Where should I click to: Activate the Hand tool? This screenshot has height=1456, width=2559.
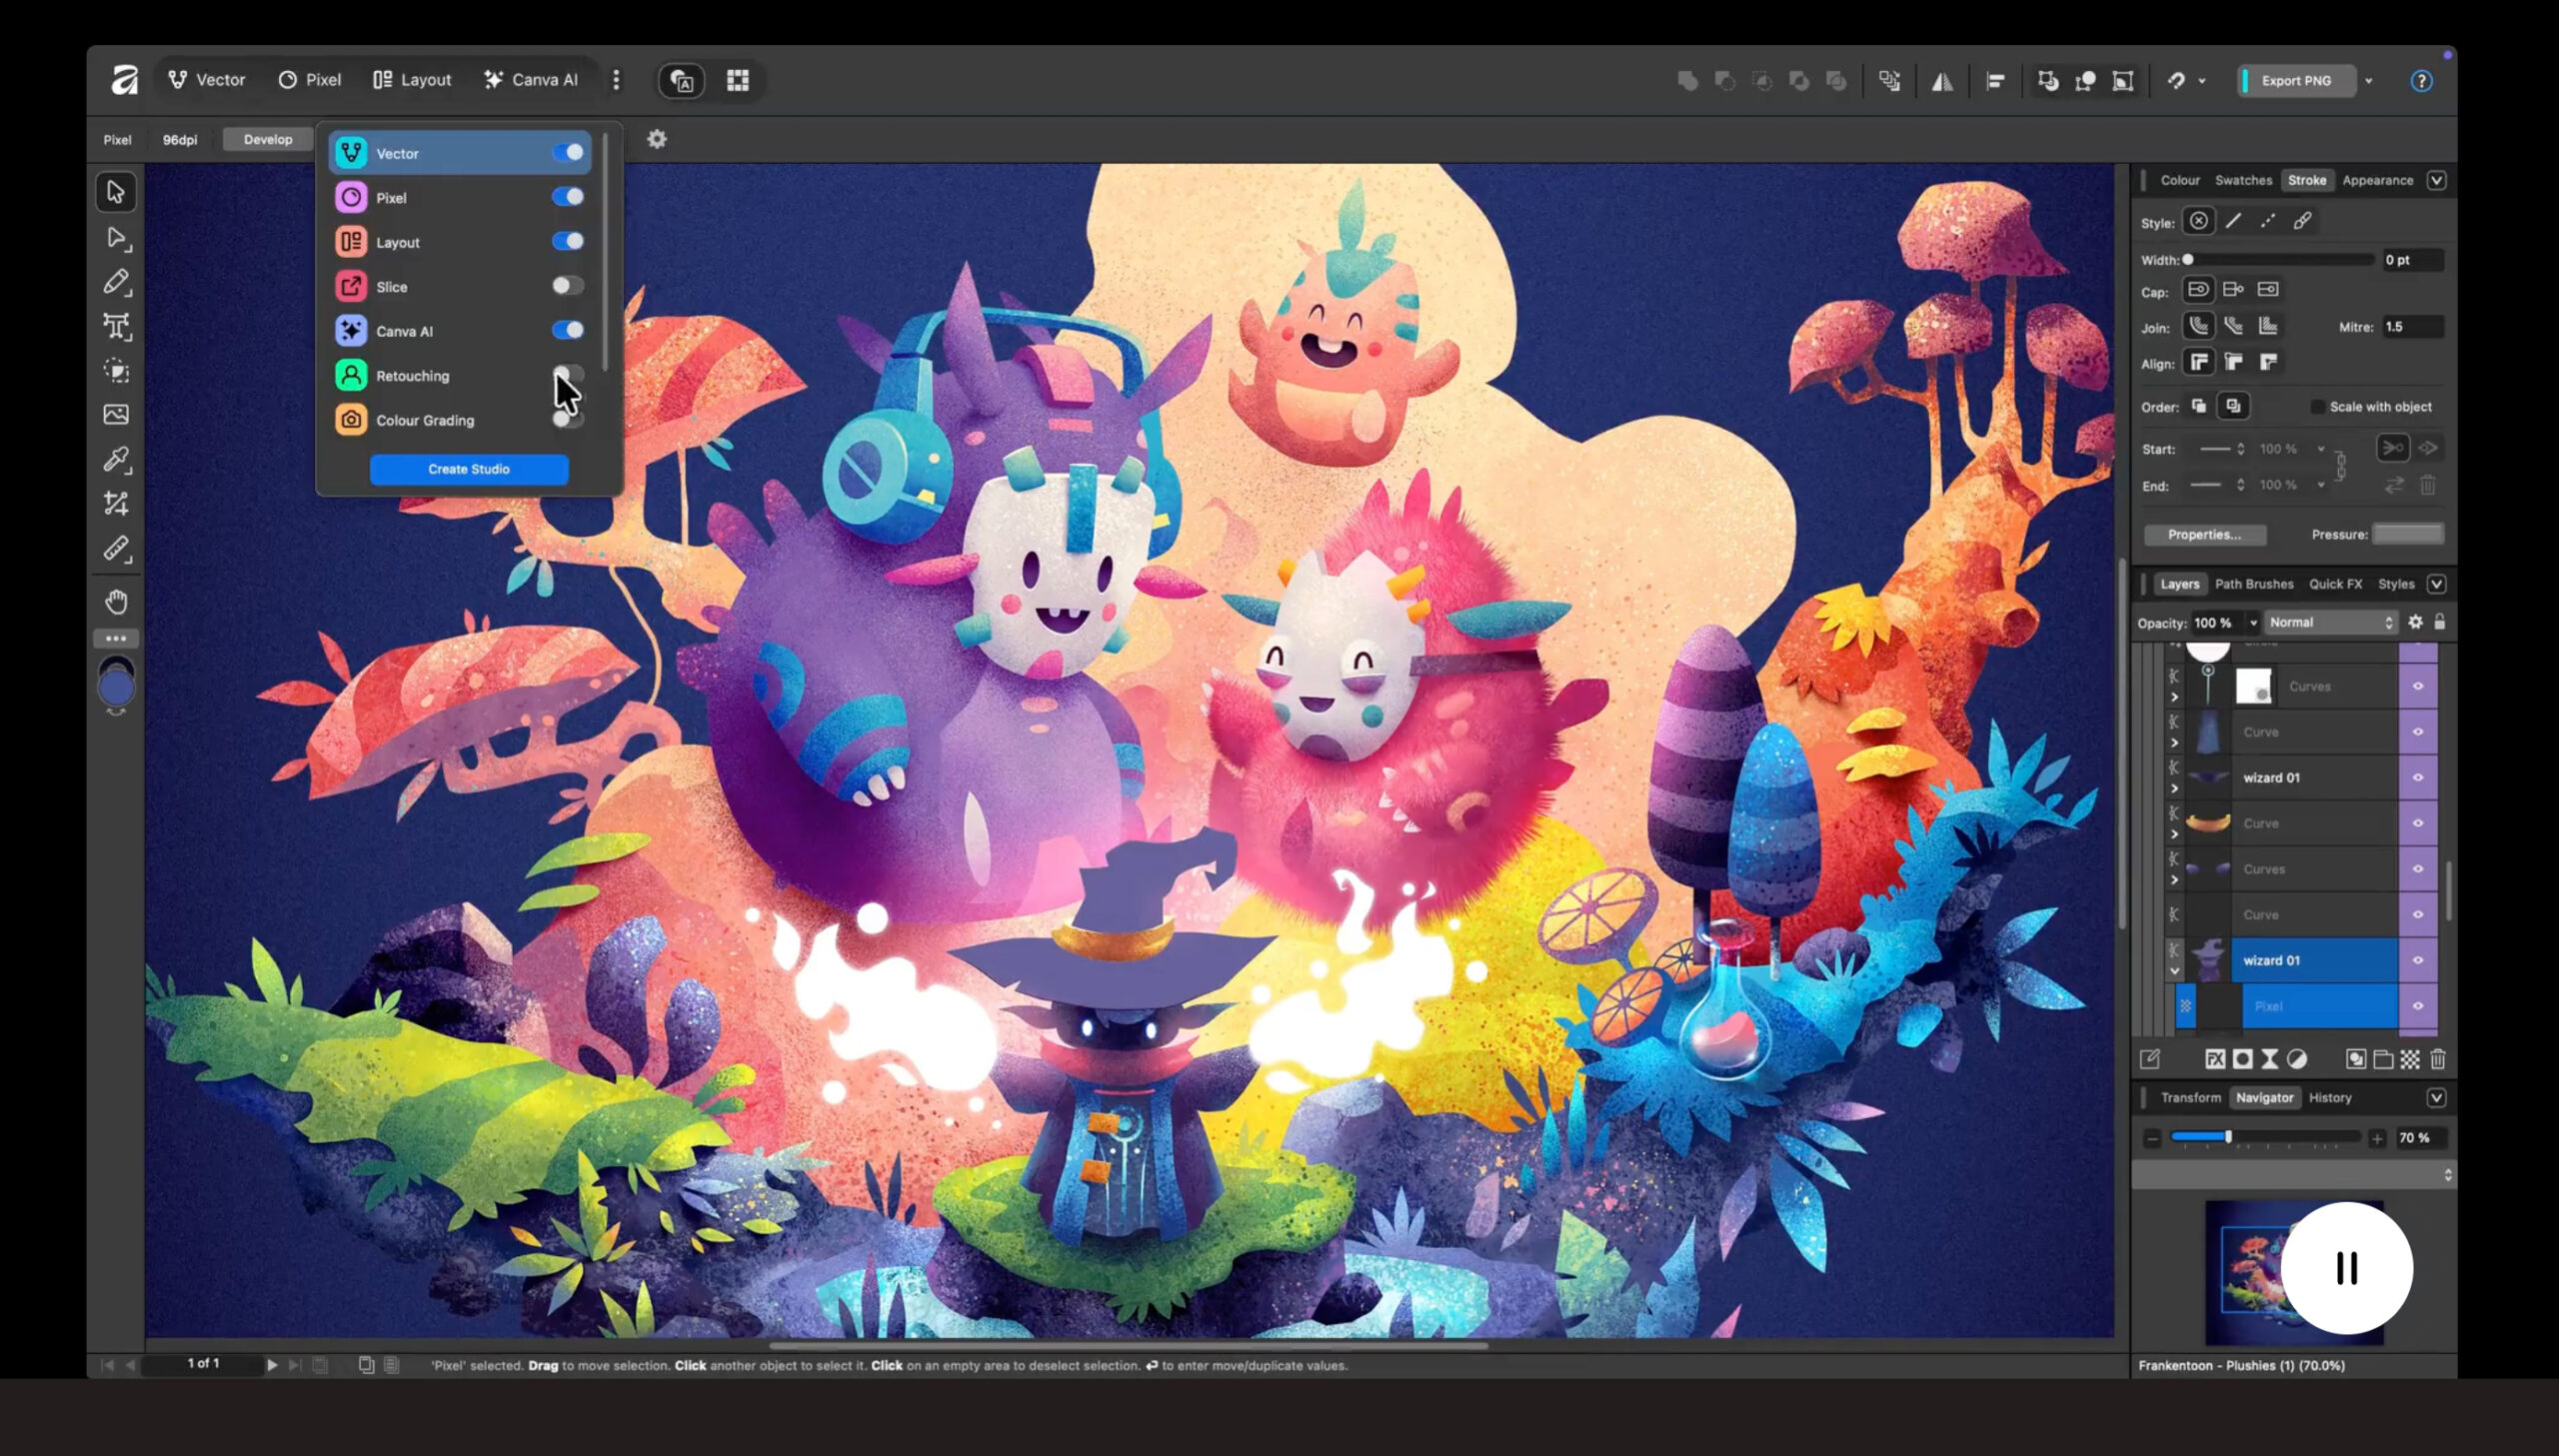tap(116, 601)
